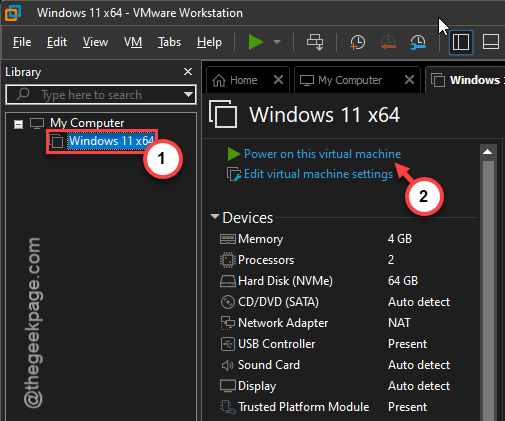
Task: Collapse the Devices section
Action: [215, 217]
